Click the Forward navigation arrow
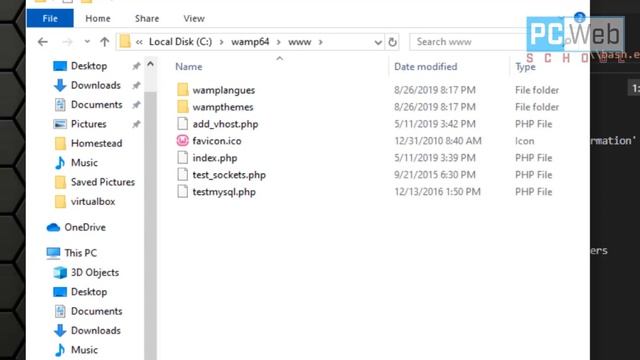The height and width of the screenshot is (360, 640). (67, 42)
